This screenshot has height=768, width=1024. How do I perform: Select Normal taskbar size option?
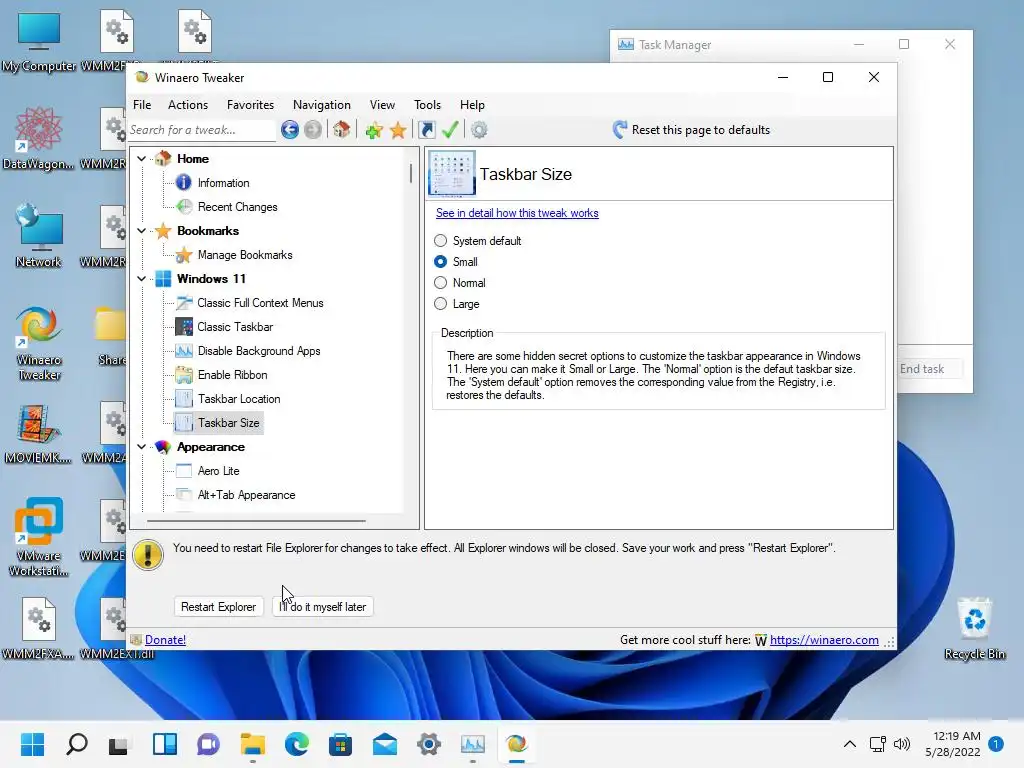click(x=460, y=283)
